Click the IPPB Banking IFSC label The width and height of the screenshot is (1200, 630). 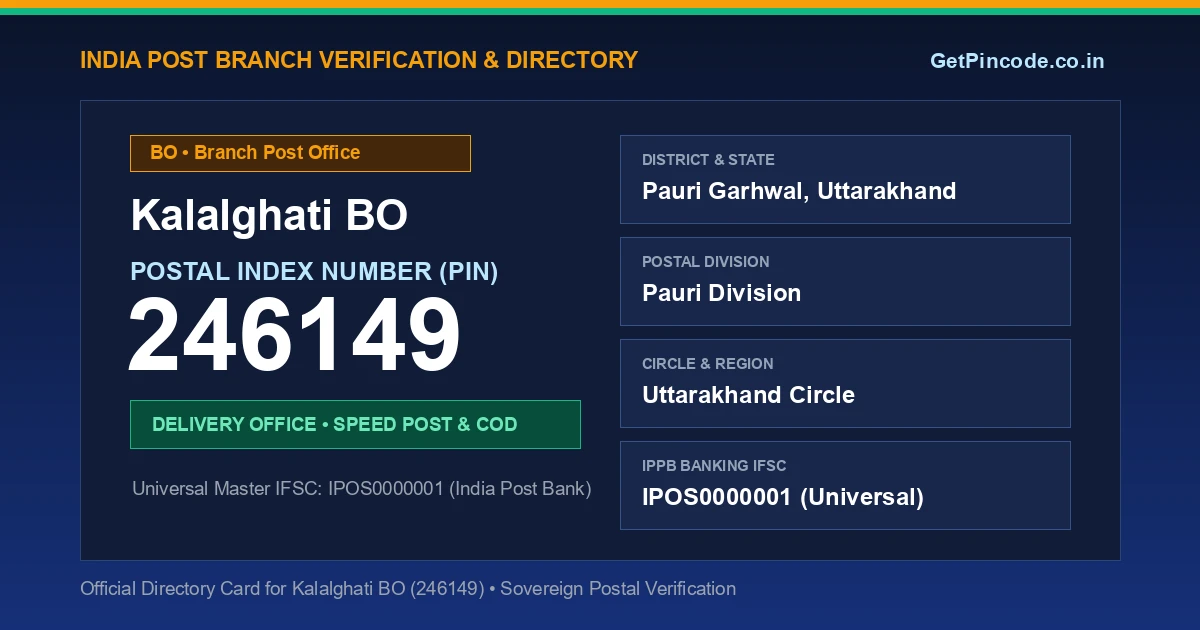point(714,466)
